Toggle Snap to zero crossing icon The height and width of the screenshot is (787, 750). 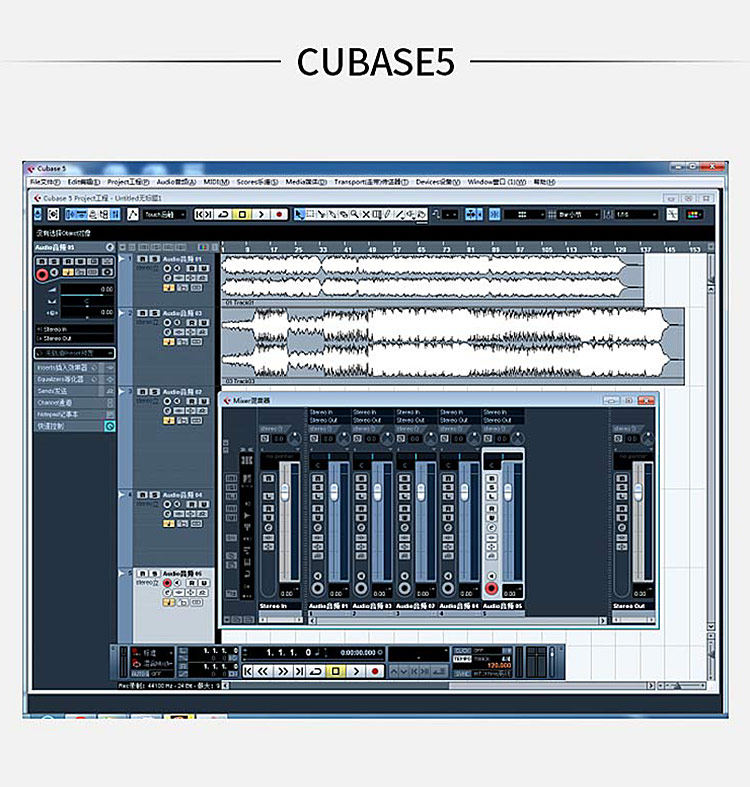pos(672,214)
